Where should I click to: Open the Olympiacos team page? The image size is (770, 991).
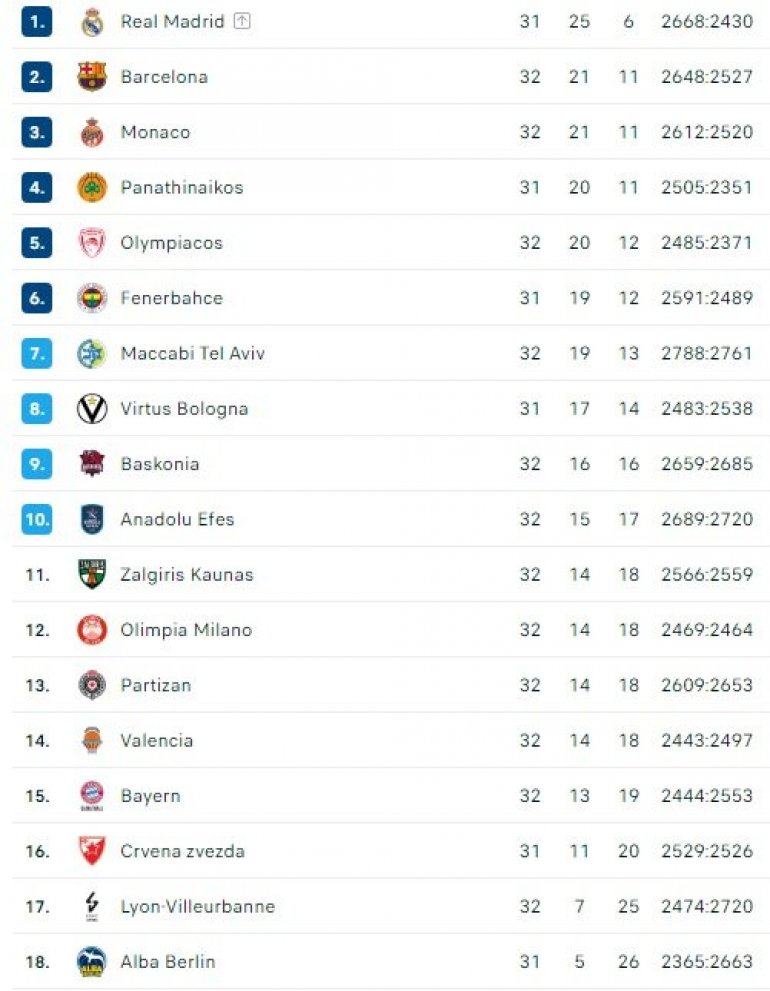[x=171, y=243]
